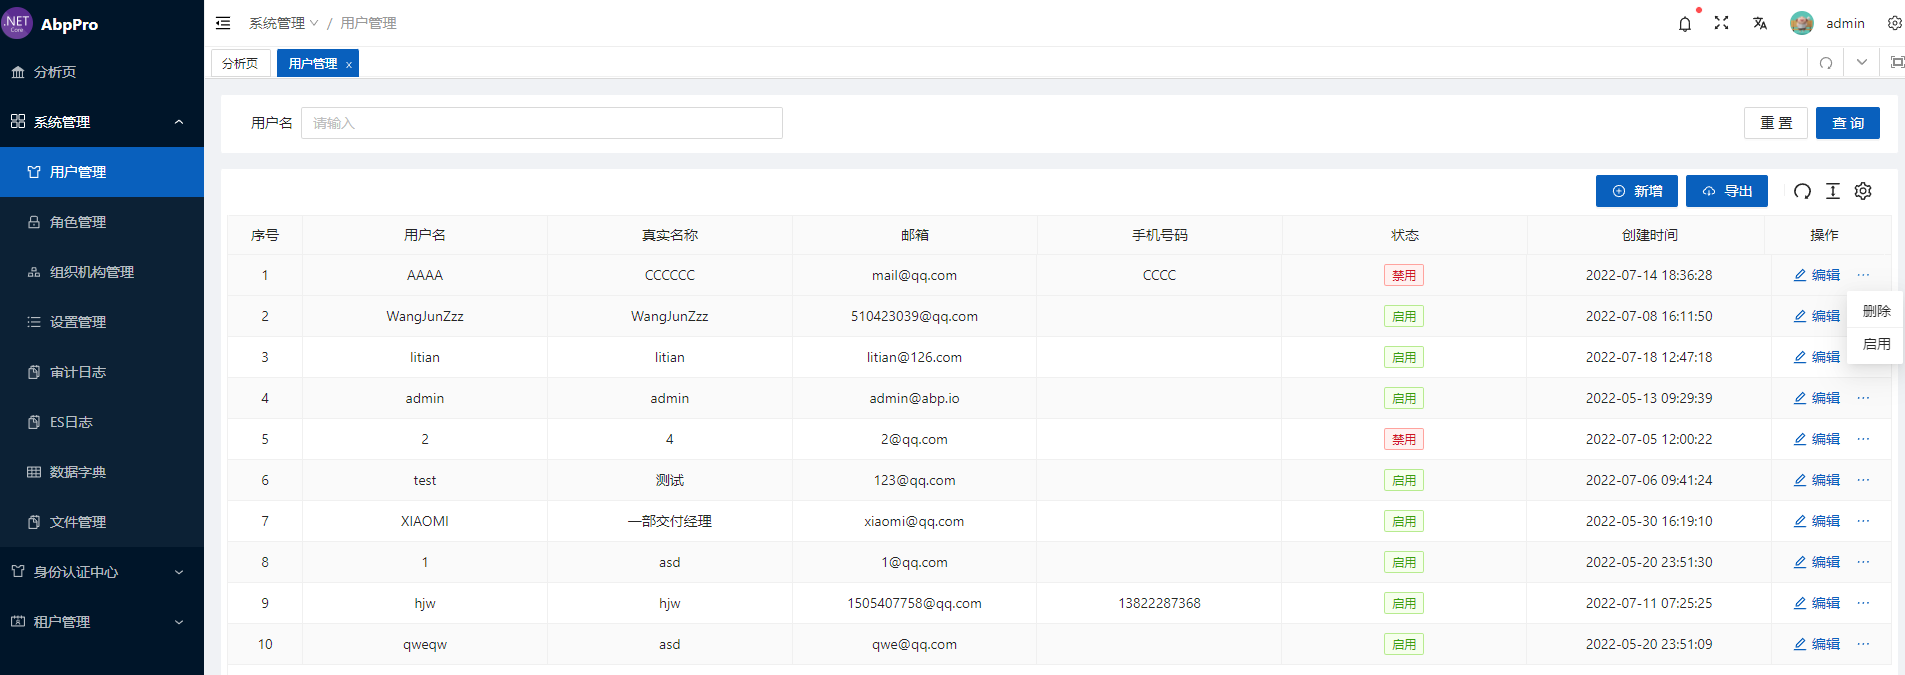1905x675 pixels.
Task: Click the notification bell icon
Action: click(x=1685, y=24)
